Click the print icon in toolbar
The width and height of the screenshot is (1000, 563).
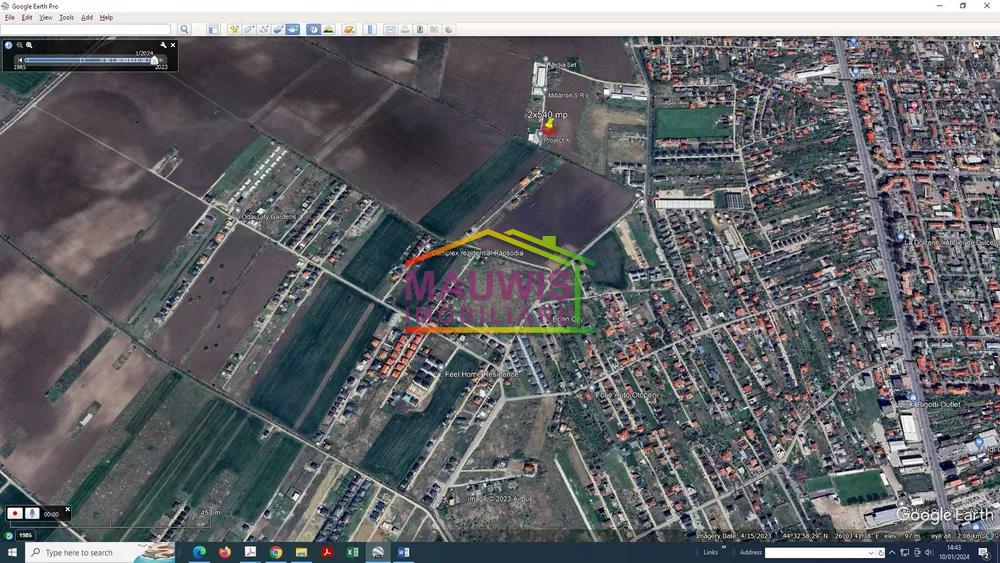coord(405,29)
